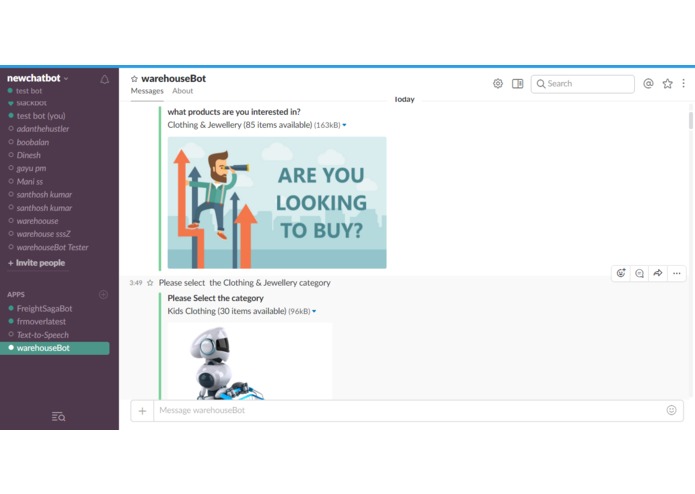
Task: Collapse the Clothing & Jewellery attachment arrow
Action: tap(344, 125)
